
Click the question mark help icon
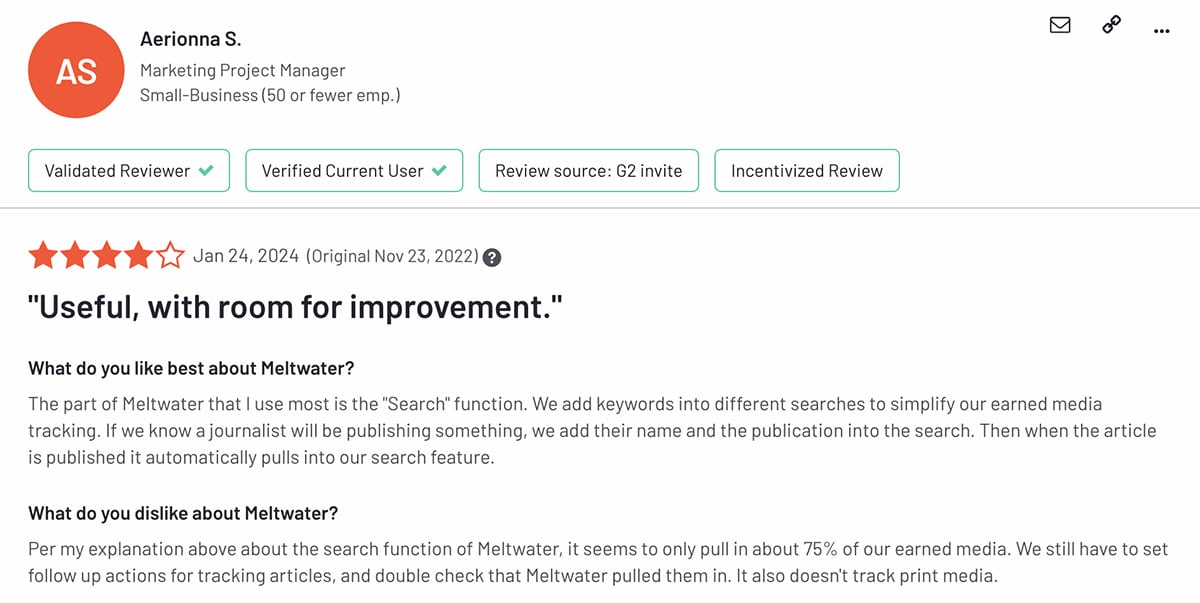[492, 257]
